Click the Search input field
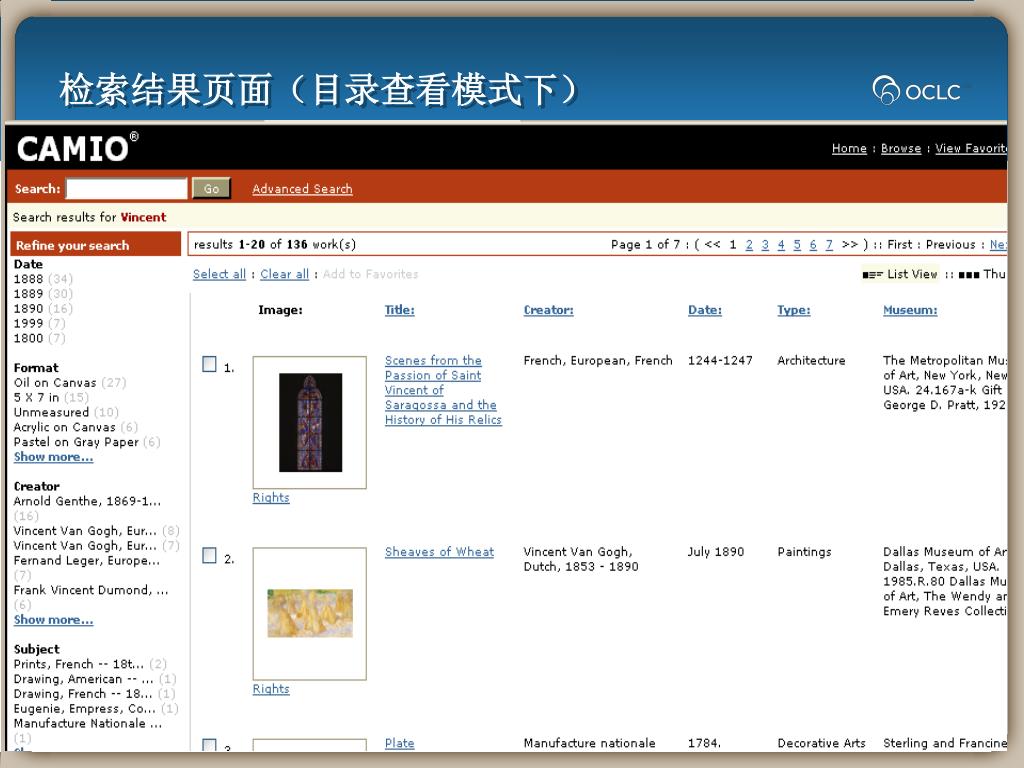Image resolution: width=1024 pixels, height=768 pixels. pyautogui.click(x=127, y=189)
